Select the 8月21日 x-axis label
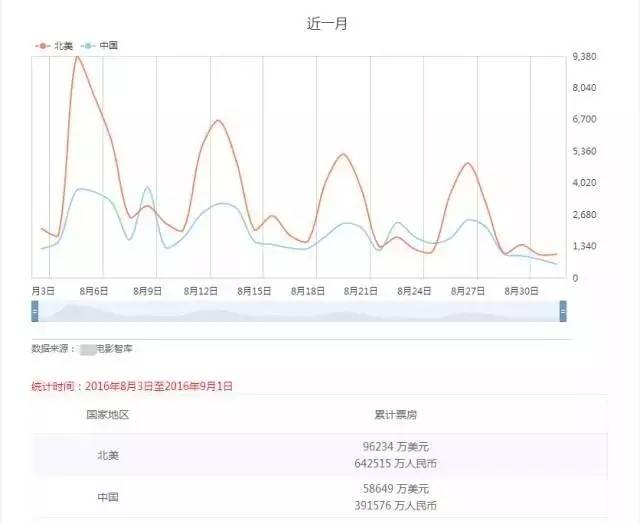 coord(360,290)
